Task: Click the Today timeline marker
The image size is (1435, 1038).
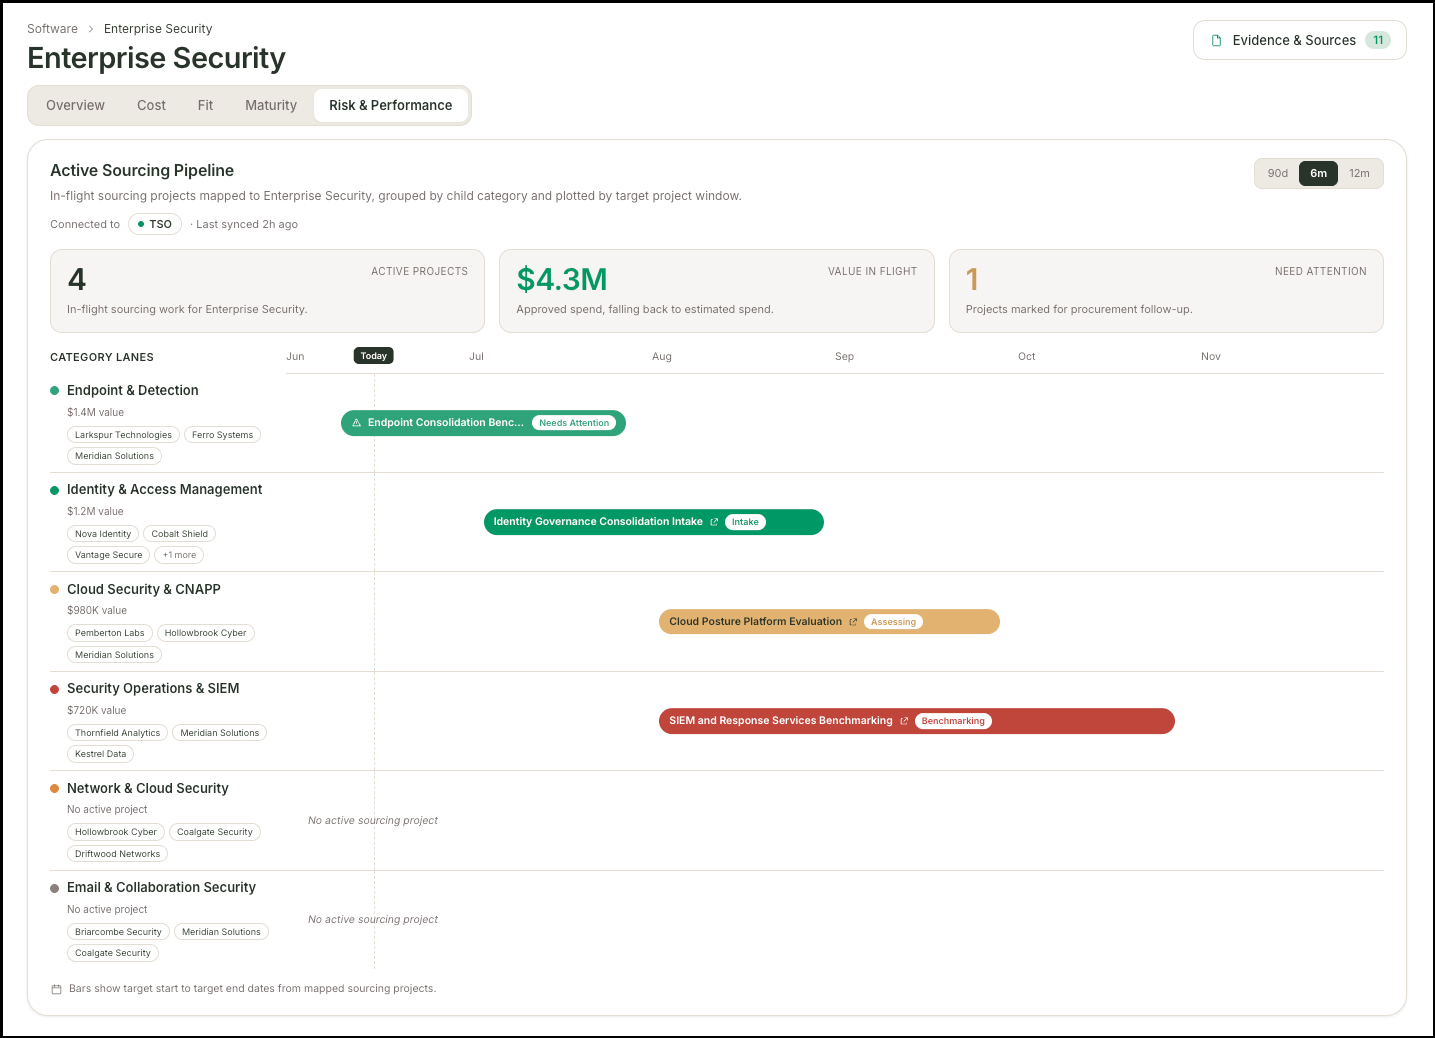Action: point(374,356)
